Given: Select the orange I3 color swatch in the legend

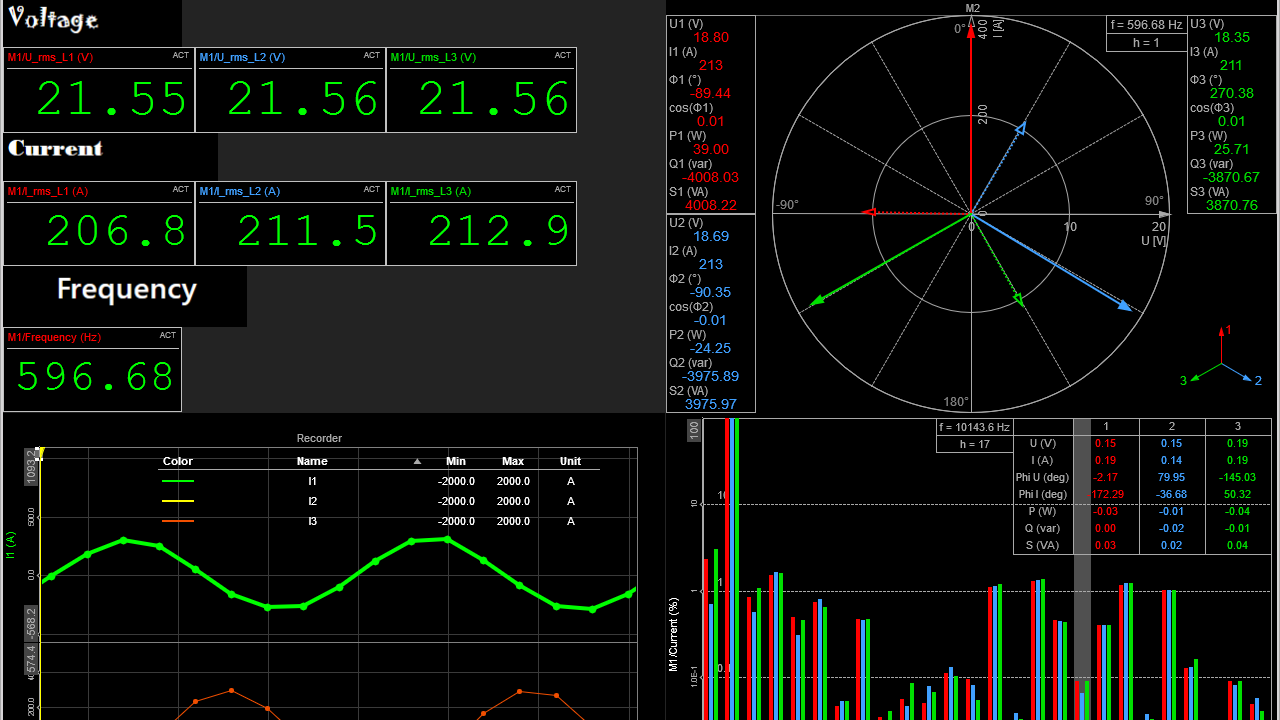Looking at the screenshot, I should 178,521.
